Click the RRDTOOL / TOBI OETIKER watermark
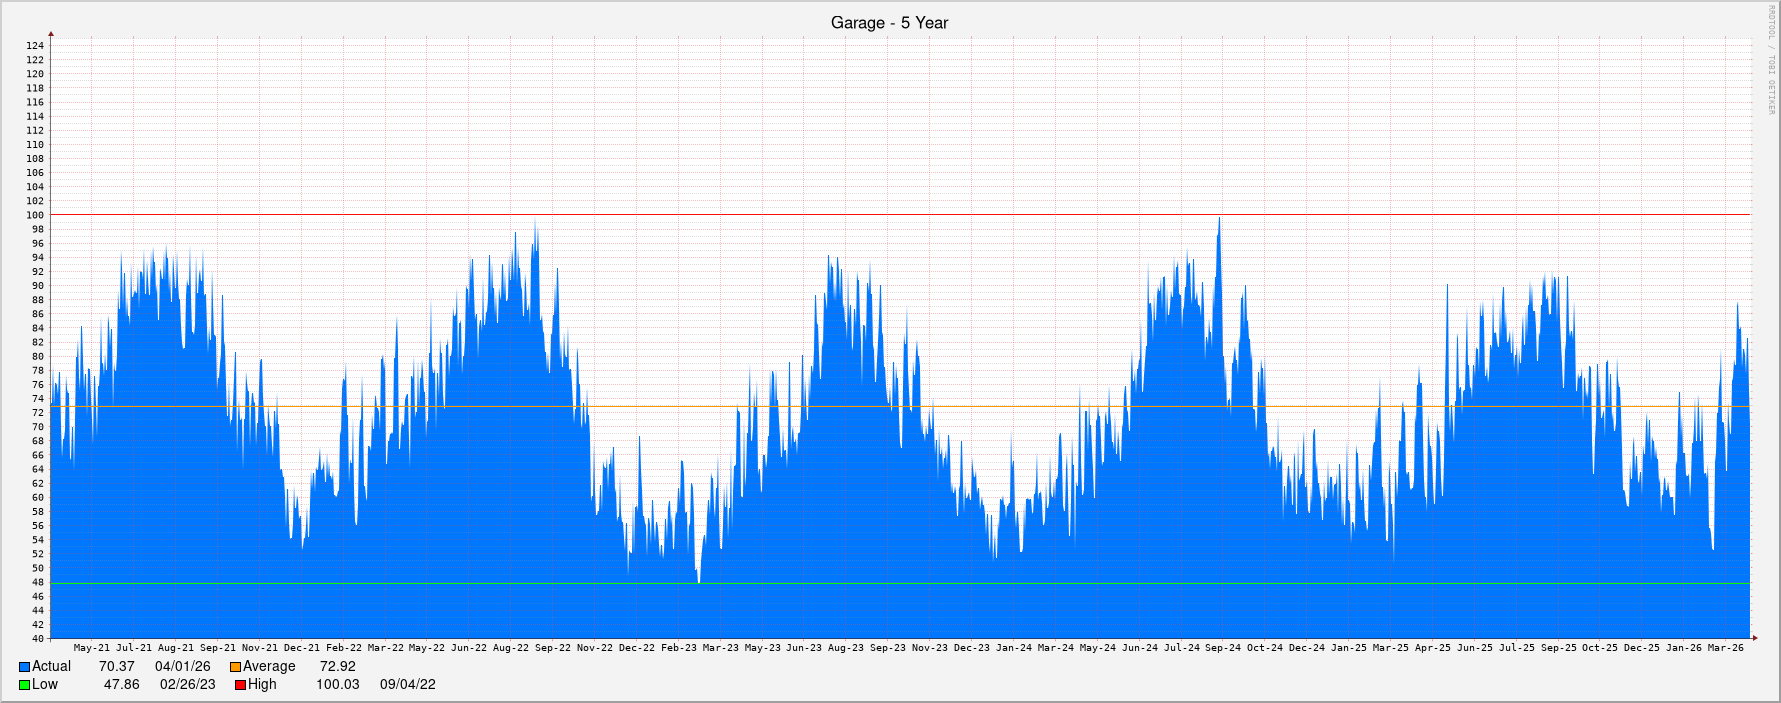The image size is (1781, 703). [1769, 60]
